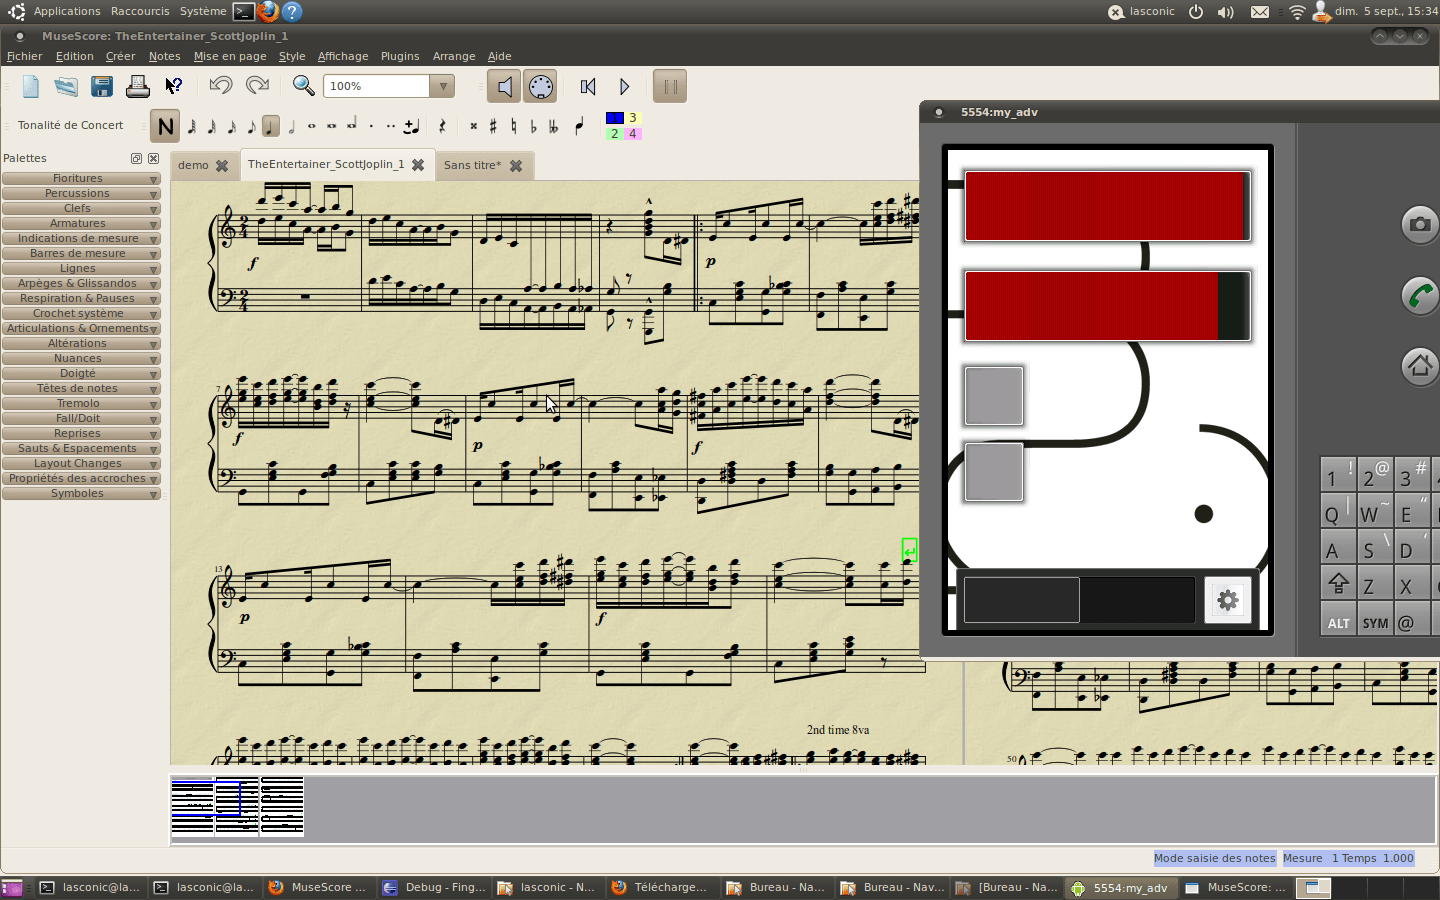Open the Fichier menu
The height and width of the screenshot is (900, 1440).
pyautogui.click(x=25, y=56)
